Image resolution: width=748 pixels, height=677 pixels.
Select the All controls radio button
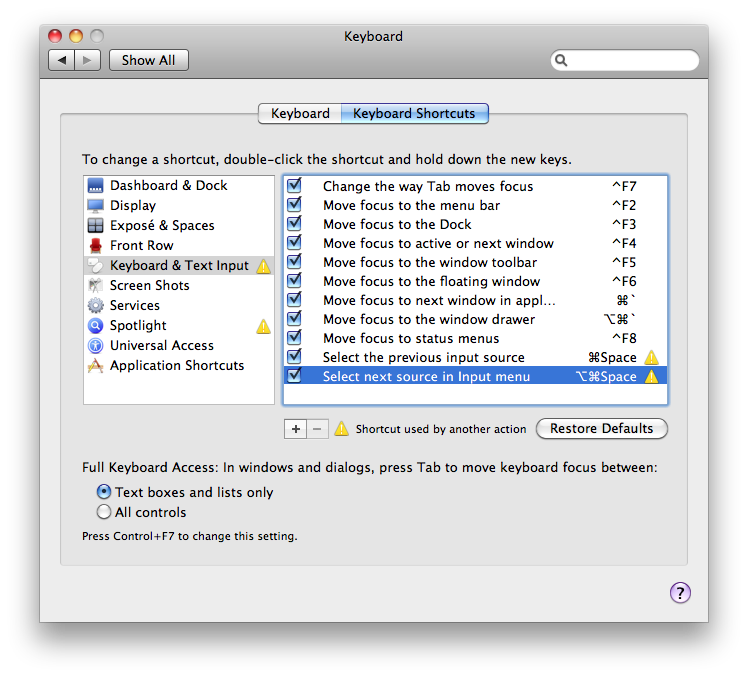[104, 512]
